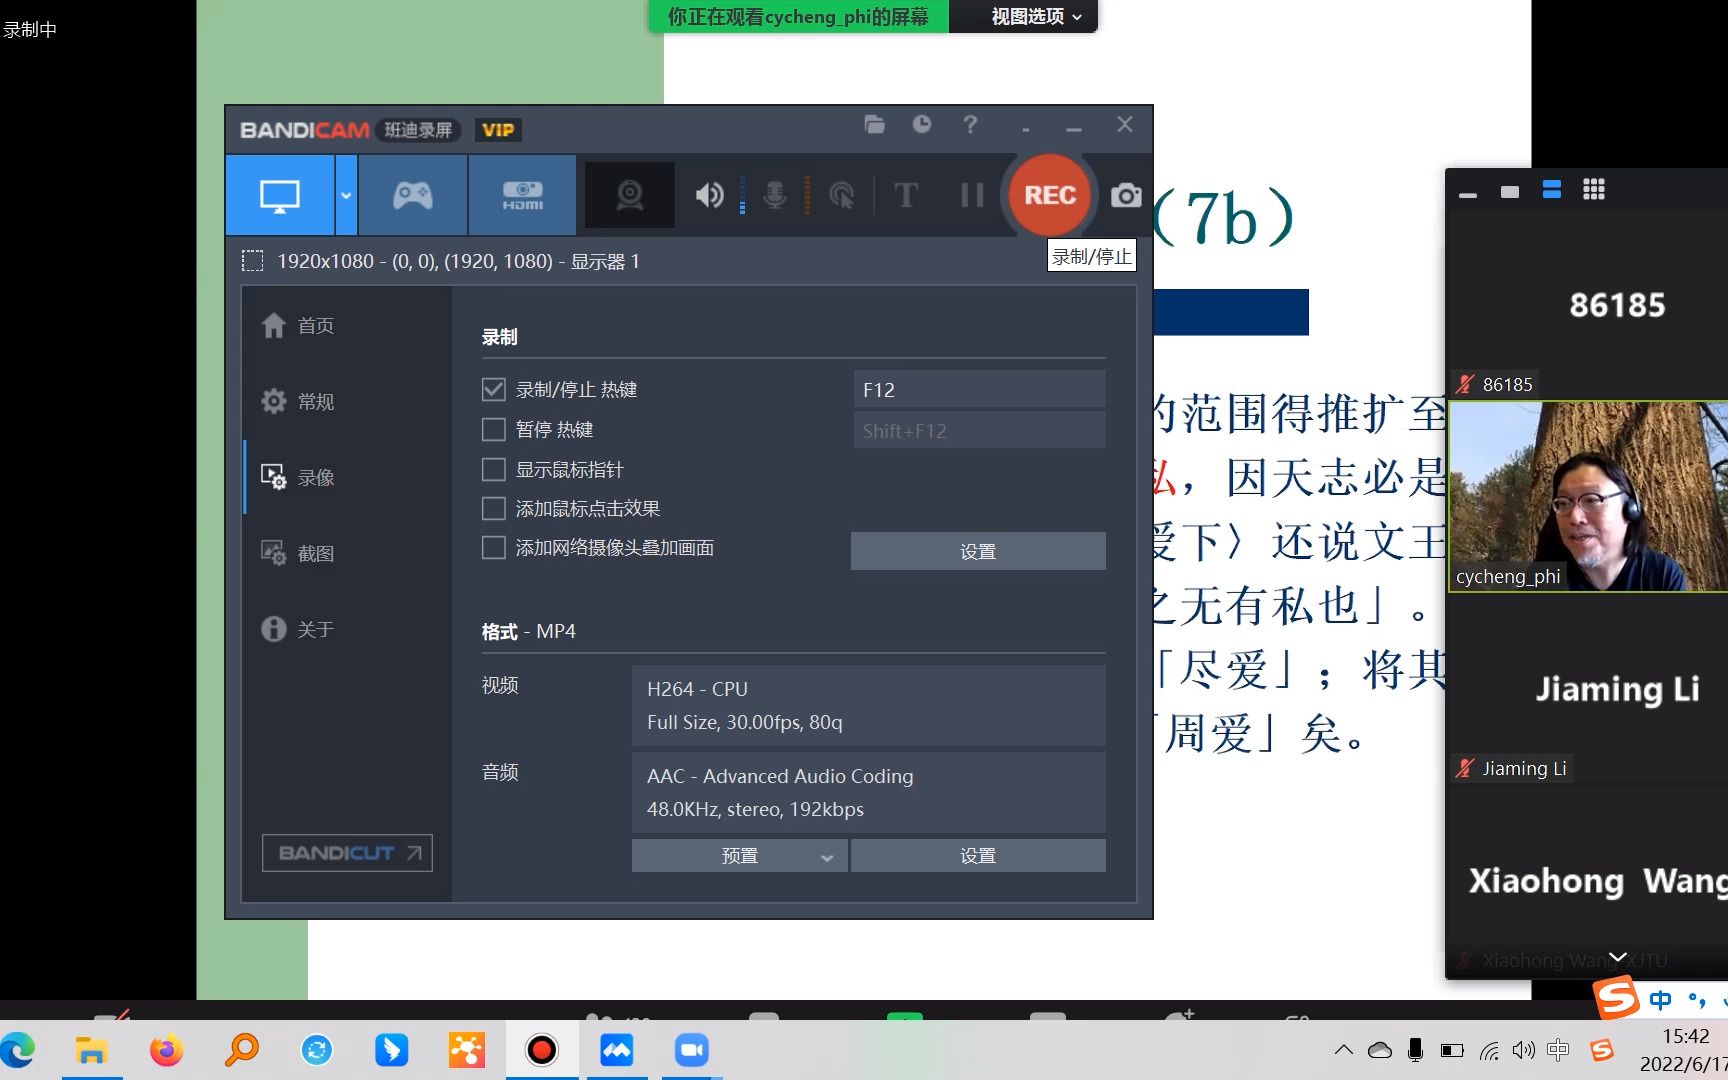1728x1080 pixels.
Task: Click the F12 record hotkey field
Action: click(x=979, y=390)
